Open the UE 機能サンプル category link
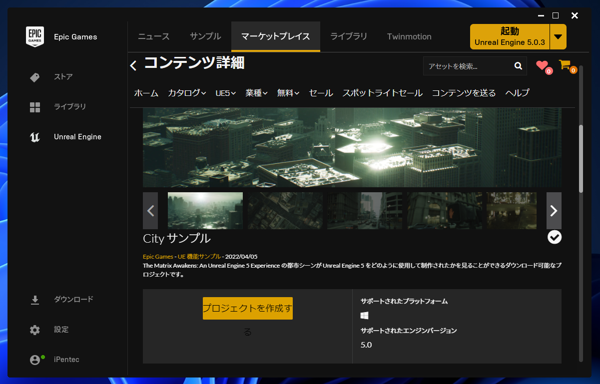Image resolution: width=600 pixels, height=384 pixels. click(199, 257)
